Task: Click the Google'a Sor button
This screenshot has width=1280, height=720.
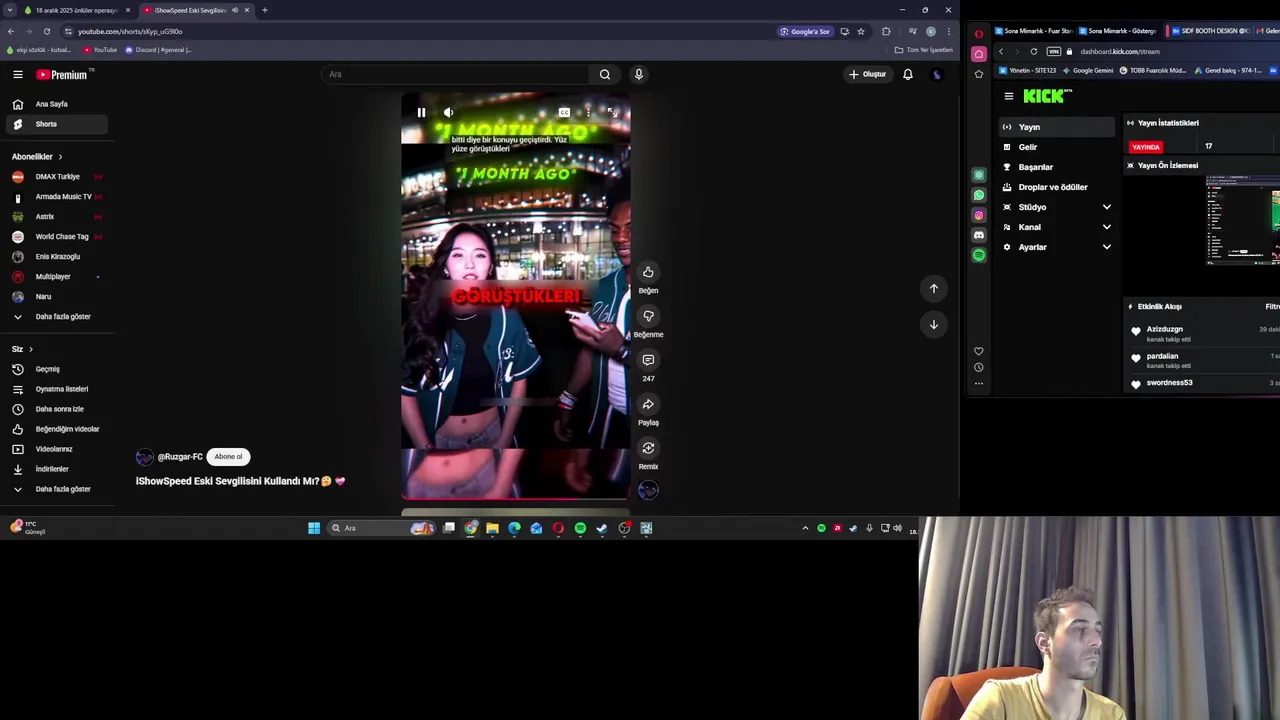Action: [805, 31]
